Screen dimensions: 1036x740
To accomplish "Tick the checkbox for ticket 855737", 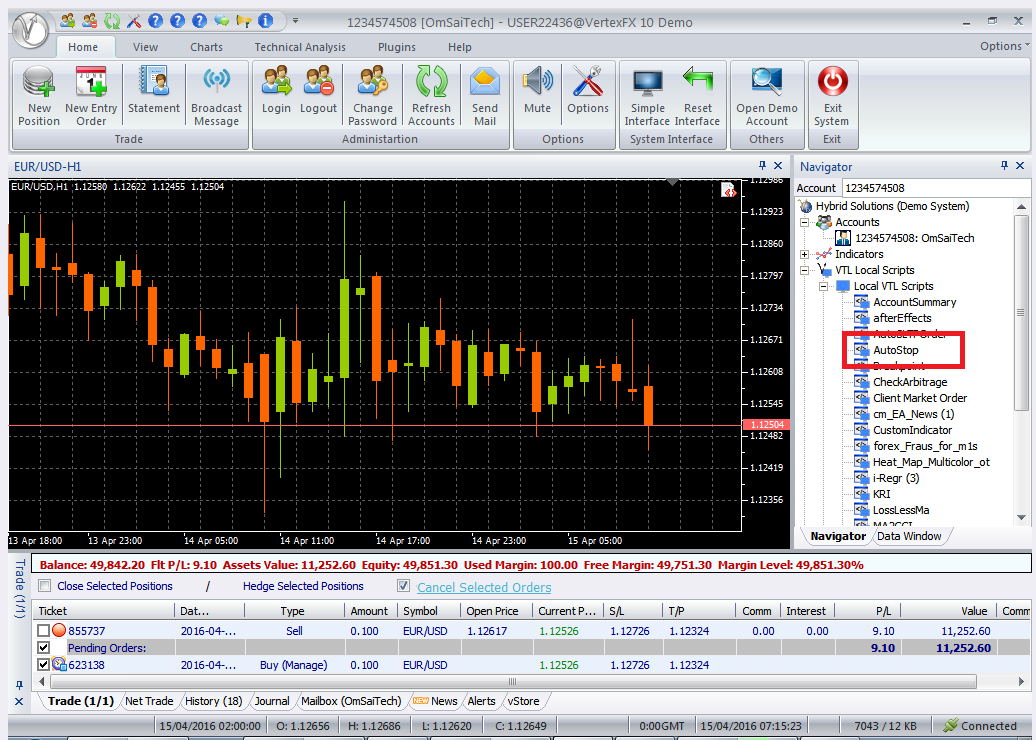I will [x=43, y=631].
